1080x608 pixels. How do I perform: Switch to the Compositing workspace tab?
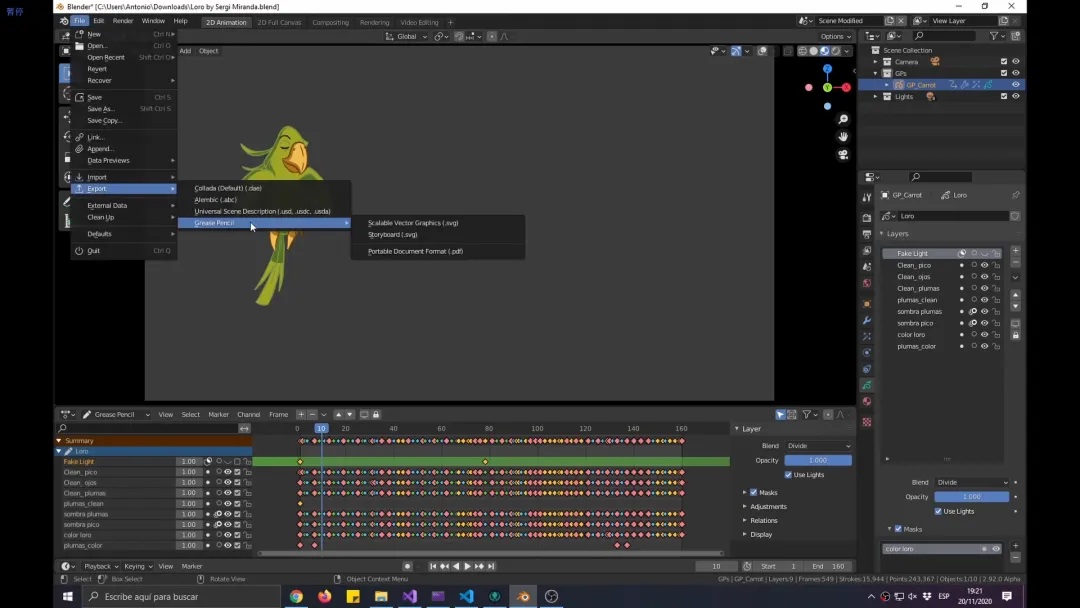coord(331,22)
